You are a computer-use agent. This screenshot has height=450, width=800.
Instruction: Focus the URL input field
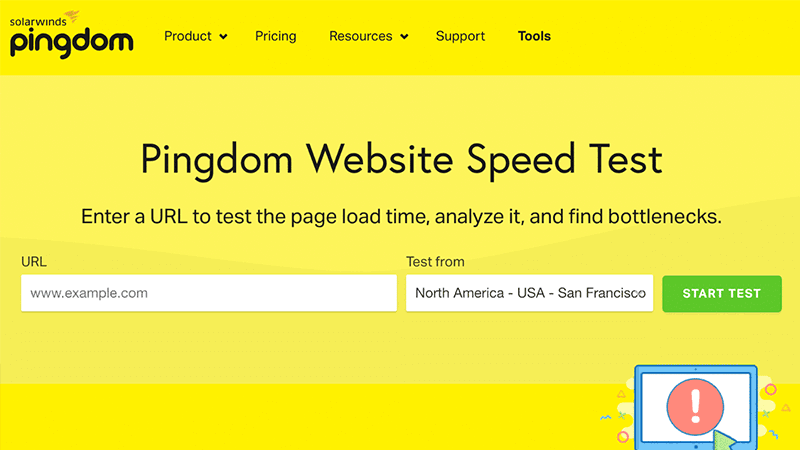tap(209, 293)
